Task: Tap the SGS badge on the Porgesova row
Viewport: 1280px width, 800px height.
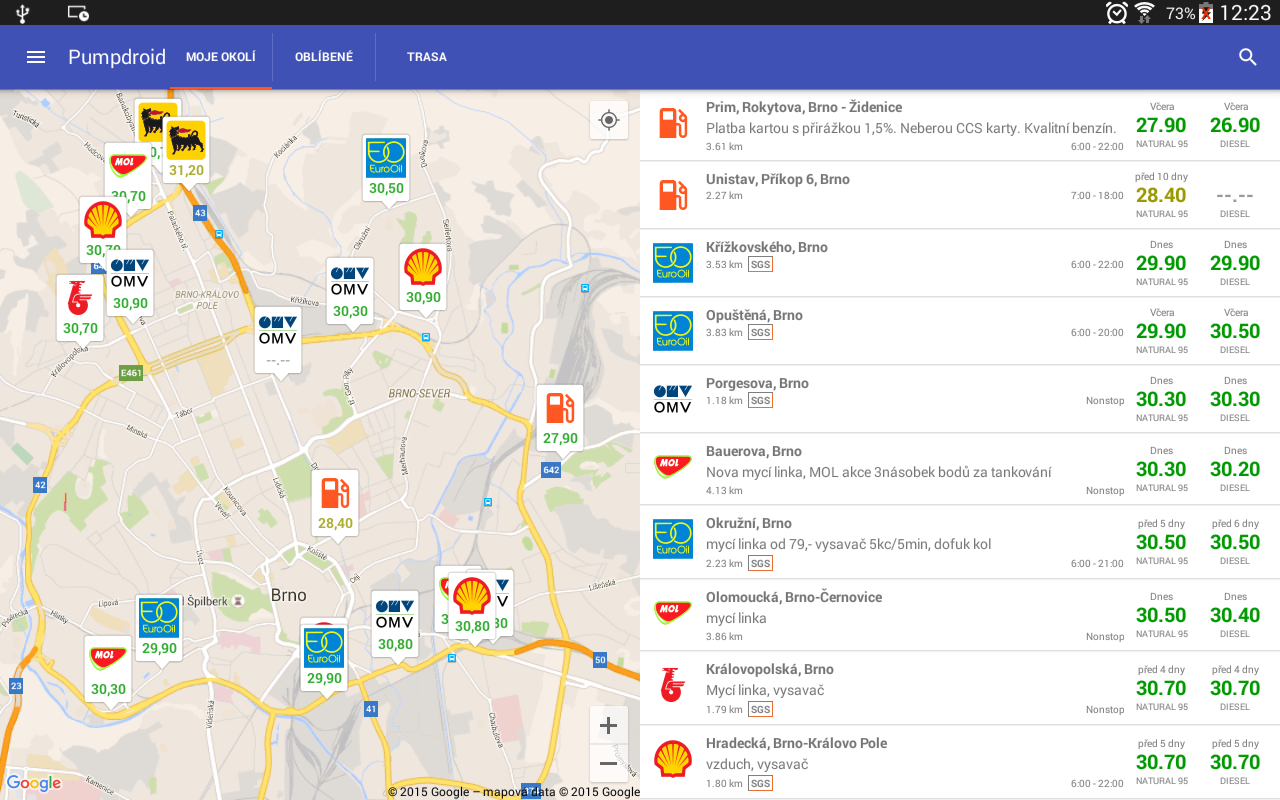Action: [x=761, y=401]
